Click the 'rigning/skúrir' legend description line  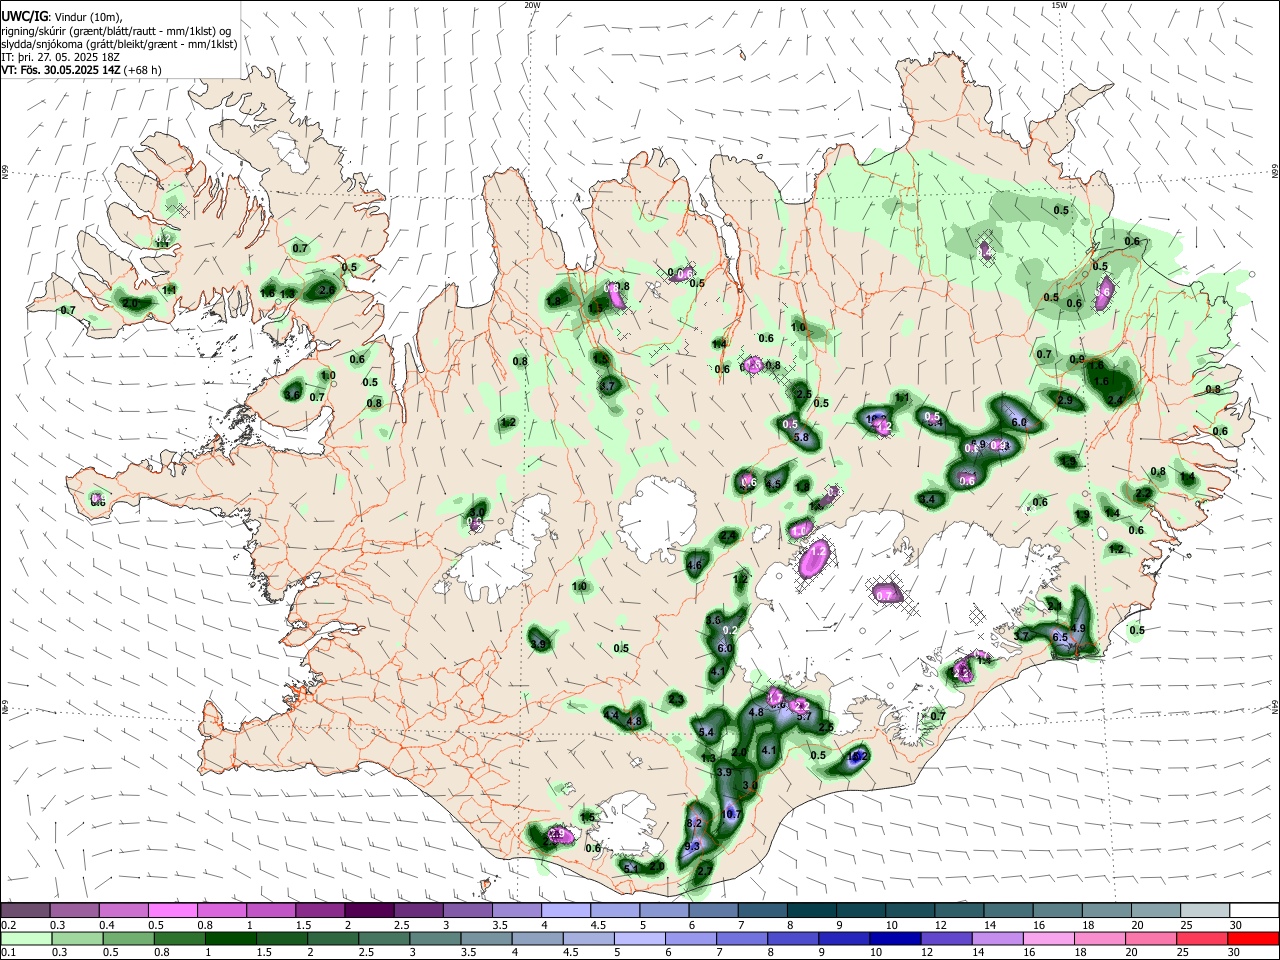tap(116, 31)
